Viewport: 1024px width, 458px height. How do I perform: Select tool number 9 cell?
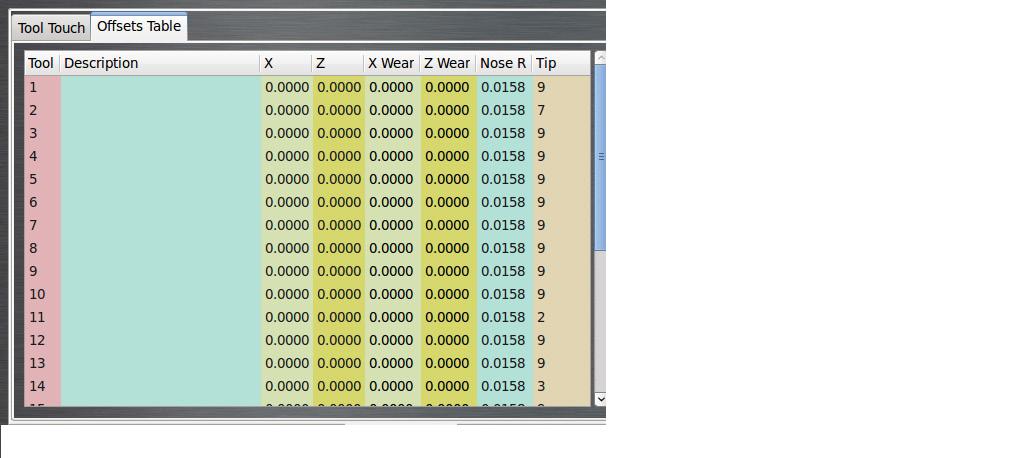tap(42, 271)
